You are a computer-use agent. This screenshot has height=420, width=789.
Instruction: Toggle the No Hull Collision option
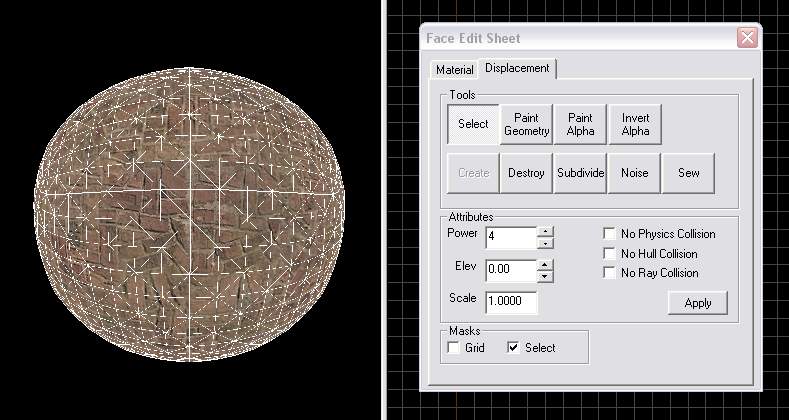[609, 254]
